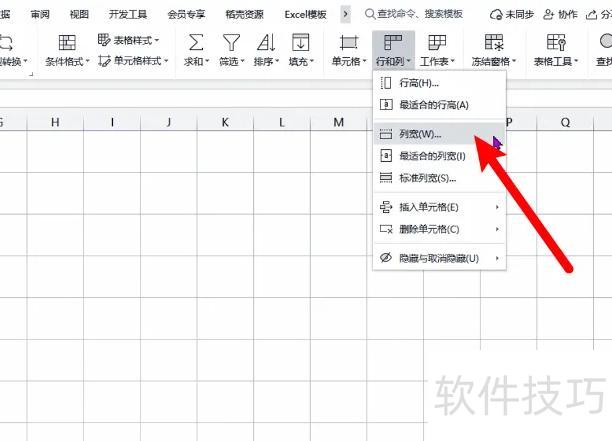Click the 最适合的行高 autofit row icon
Screen dimensions: 612x441
point(386,105)
